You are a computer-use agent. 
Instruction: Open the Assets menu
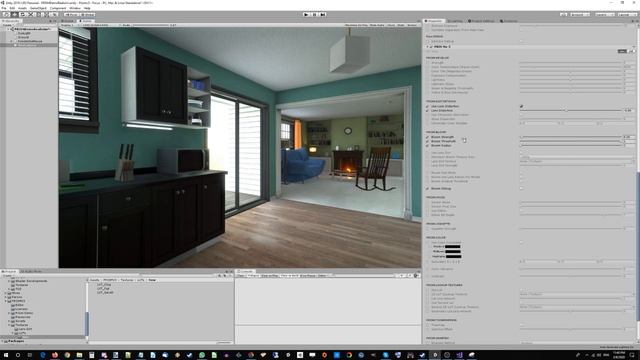(22, 8)
